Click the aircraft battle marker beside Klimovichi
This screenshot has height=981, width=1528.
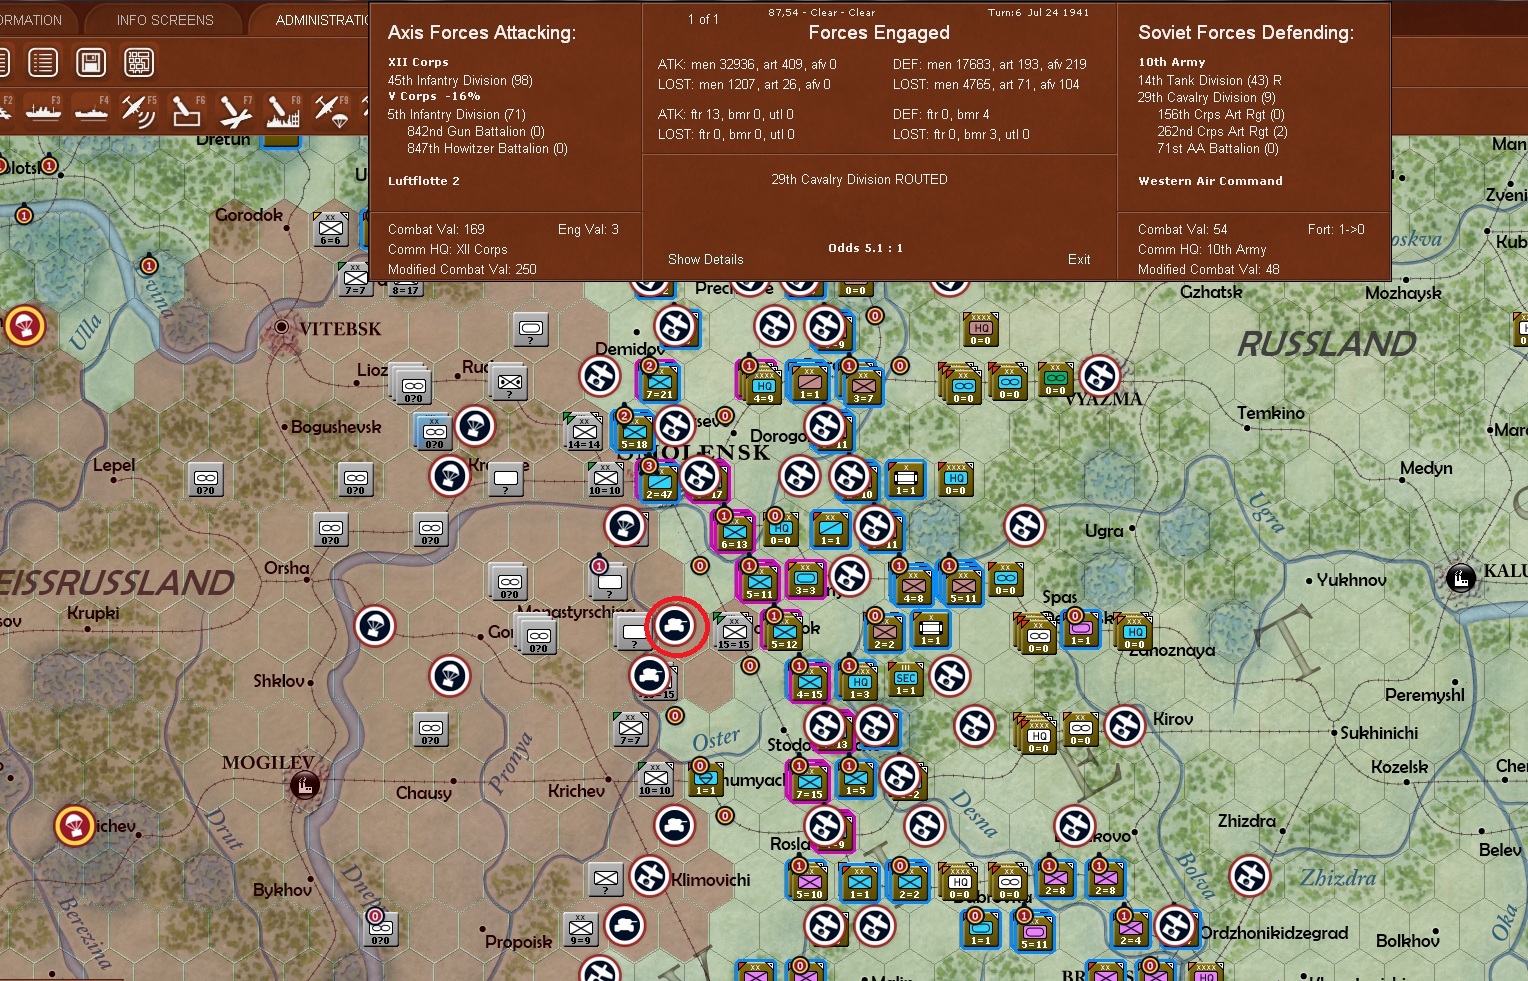649,877
